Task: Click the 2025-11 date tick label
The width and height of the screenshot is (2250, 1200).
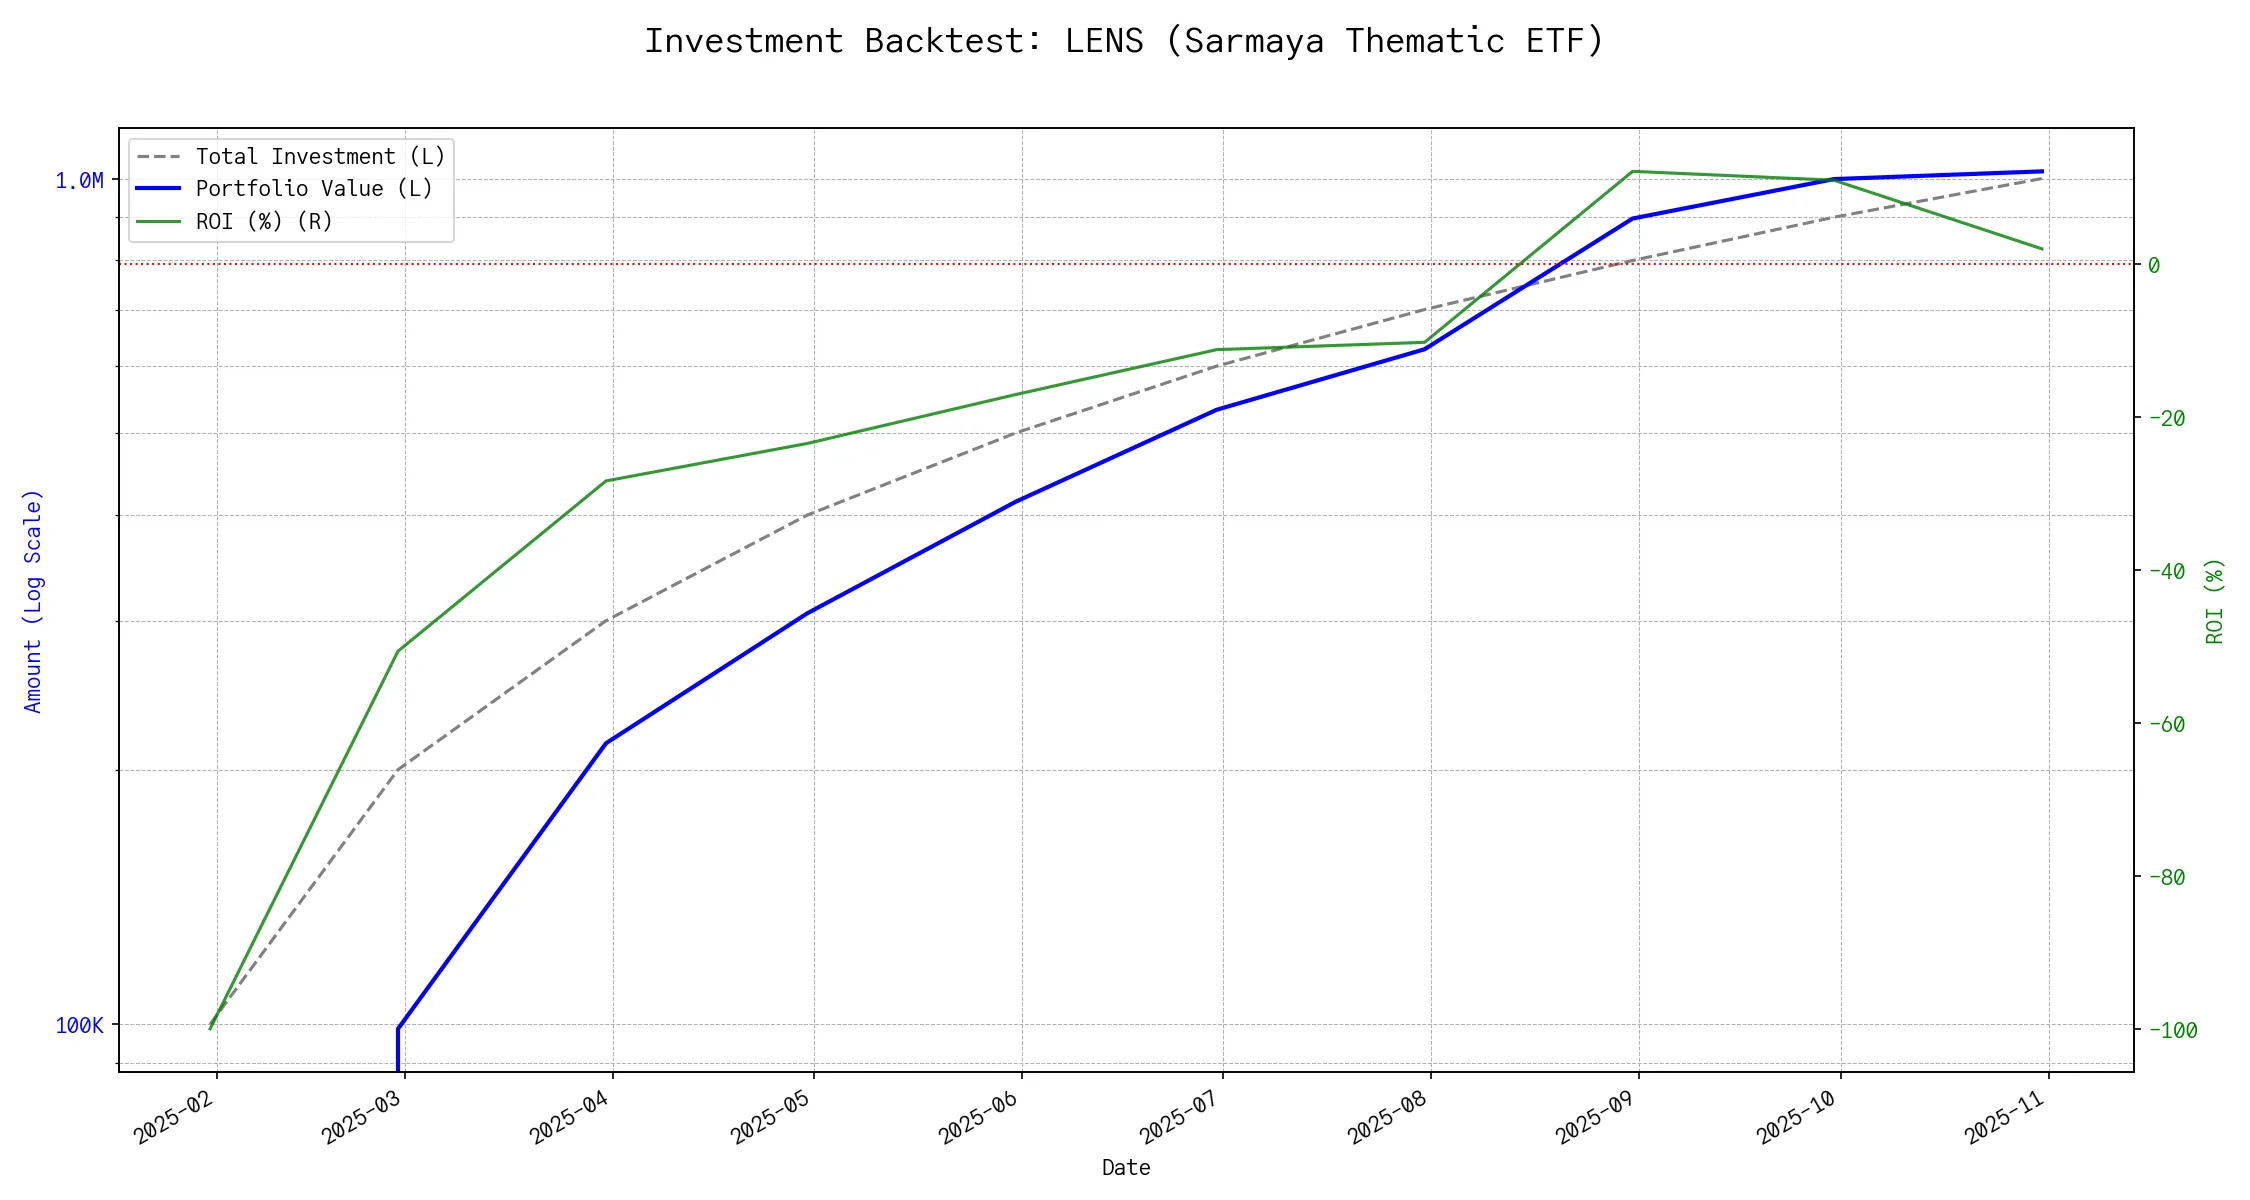Action: pyautogui.click(x=2006, y=1118)
